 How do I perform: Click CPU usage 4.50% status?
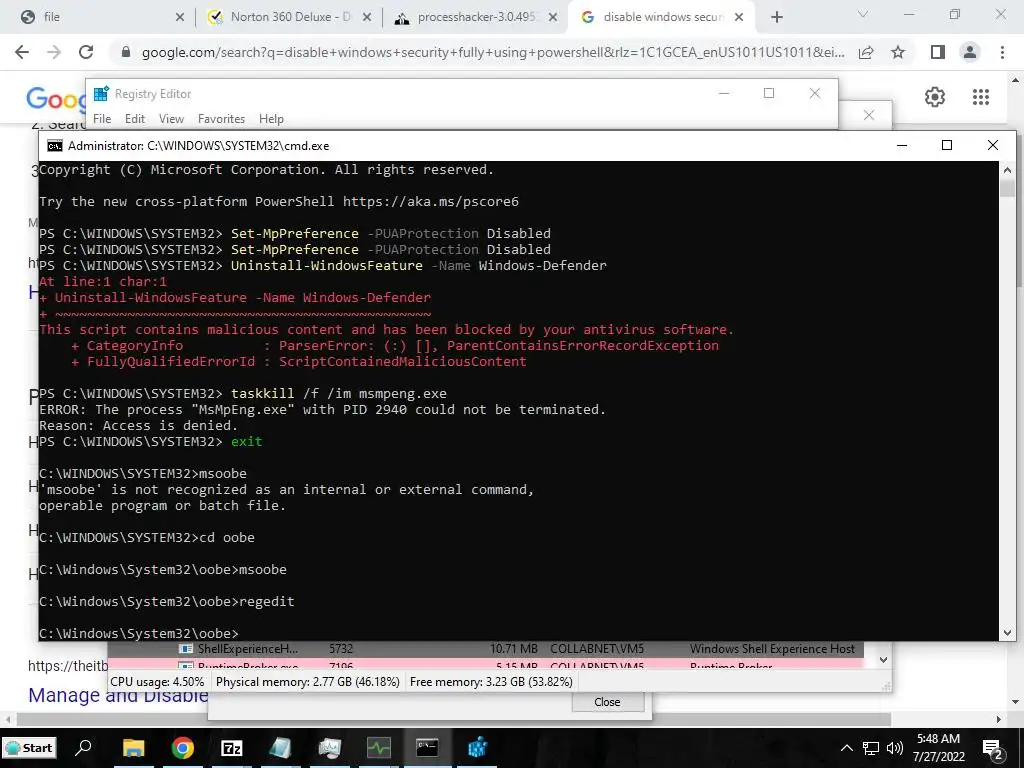point(157,682)
